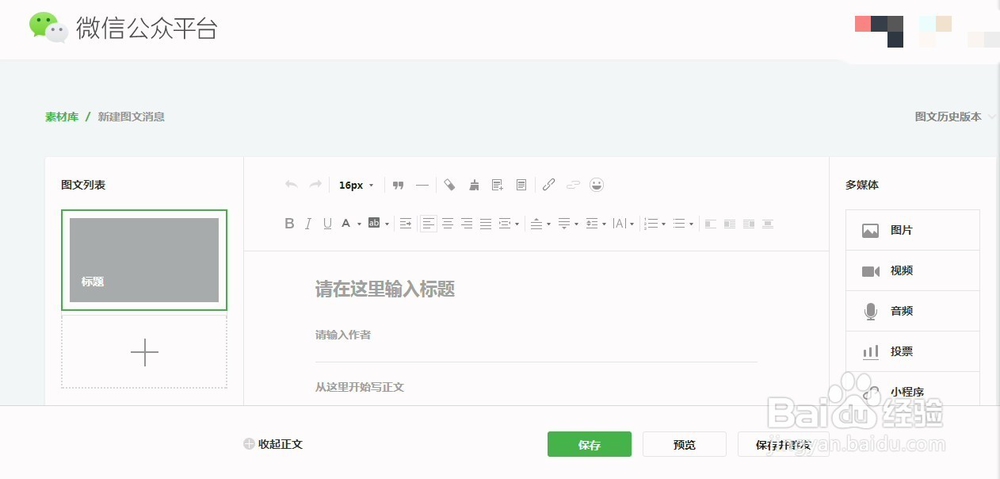Click the redo arrow in the editor toolbar
The image size is (1000, 479).
tap(315, 185)
